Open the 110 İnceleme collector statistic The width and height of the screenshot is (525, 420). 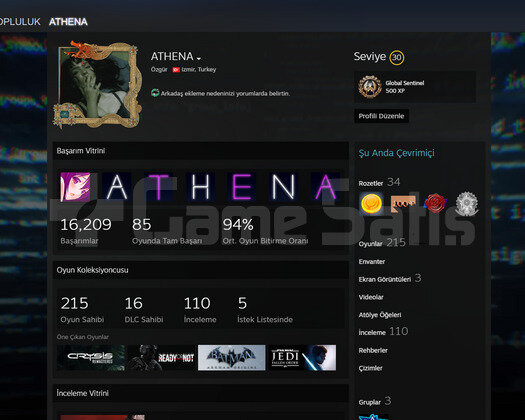coord(200,310)
